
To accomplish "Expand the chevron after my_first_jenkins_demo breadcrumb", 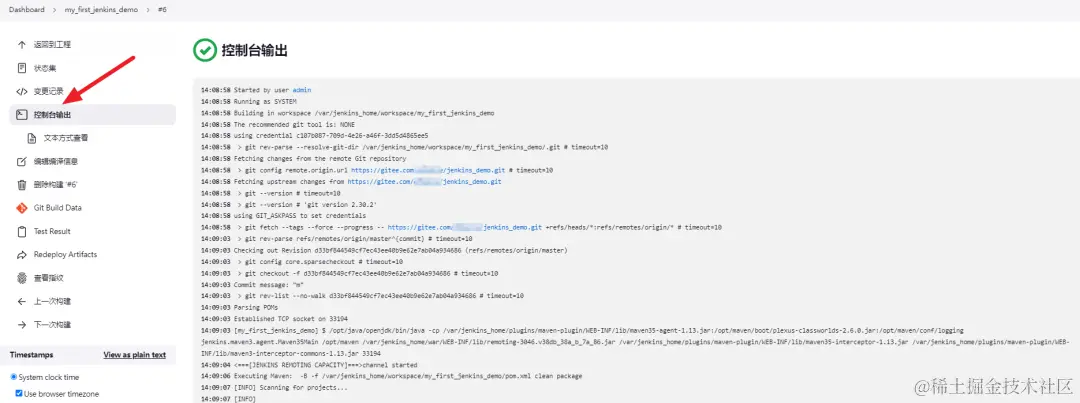I will [x=147, y=10].
